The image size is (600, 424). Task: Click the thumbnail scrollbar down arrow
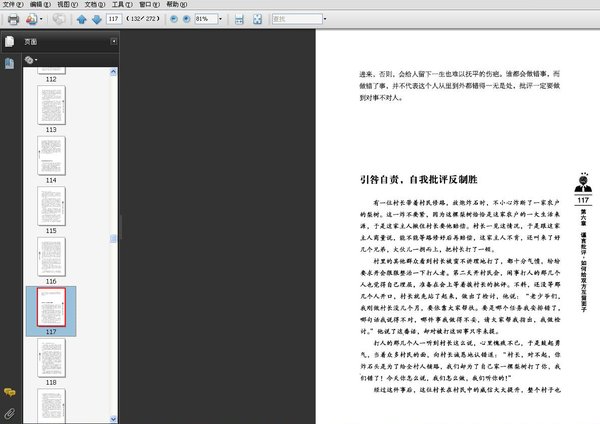point(113,419)
